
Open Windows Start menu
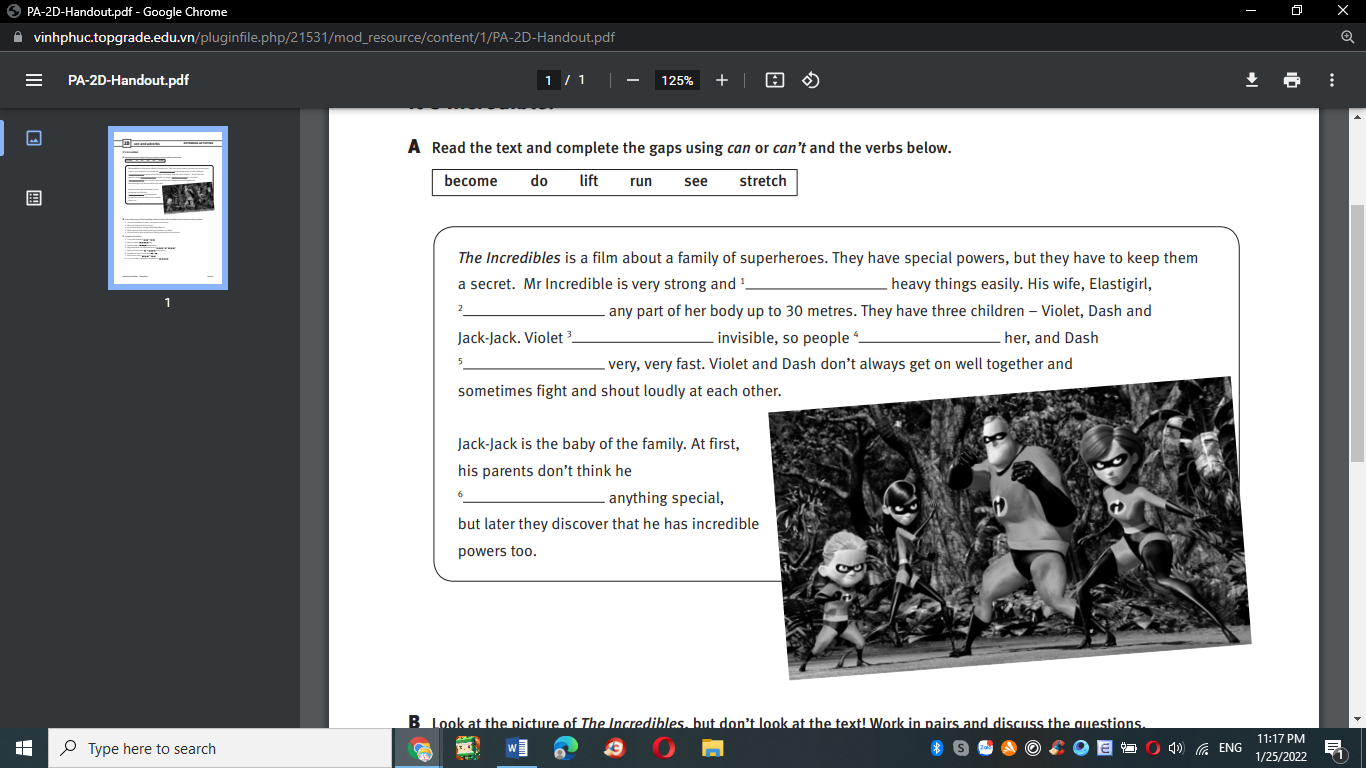[24, 748]
